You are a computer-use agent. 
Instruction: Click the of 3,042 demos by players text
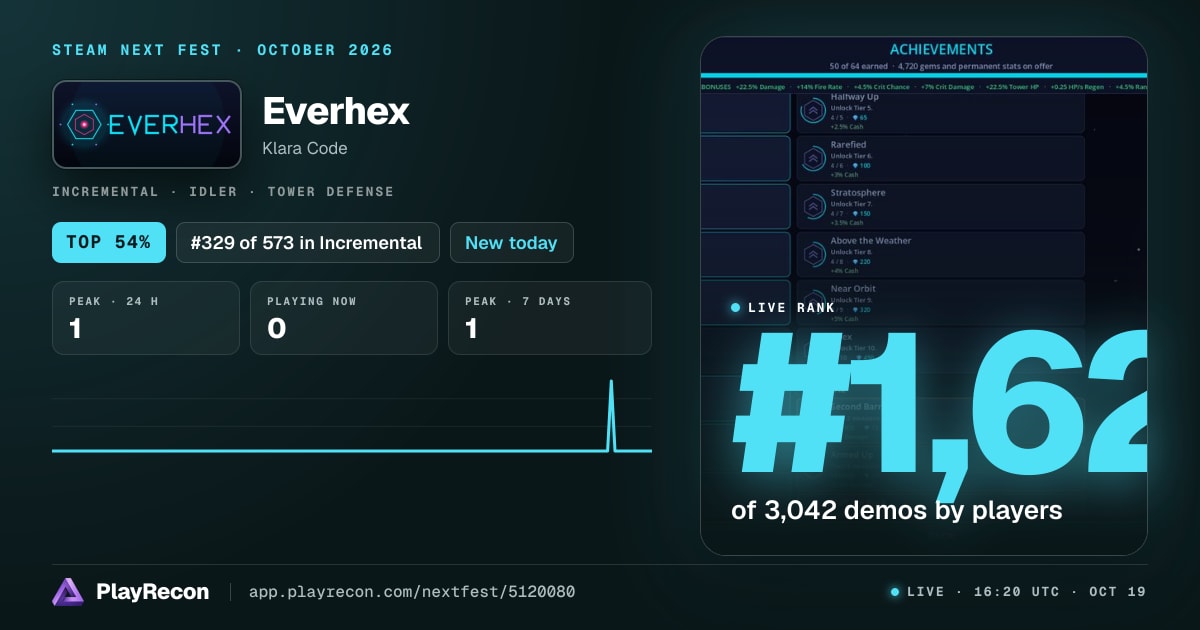(x=896, y=511)
